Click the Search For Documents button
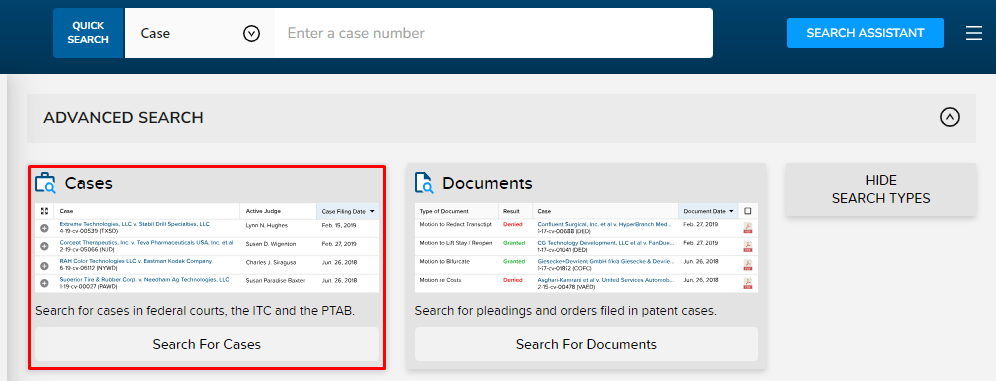 [x=586, y=344]
